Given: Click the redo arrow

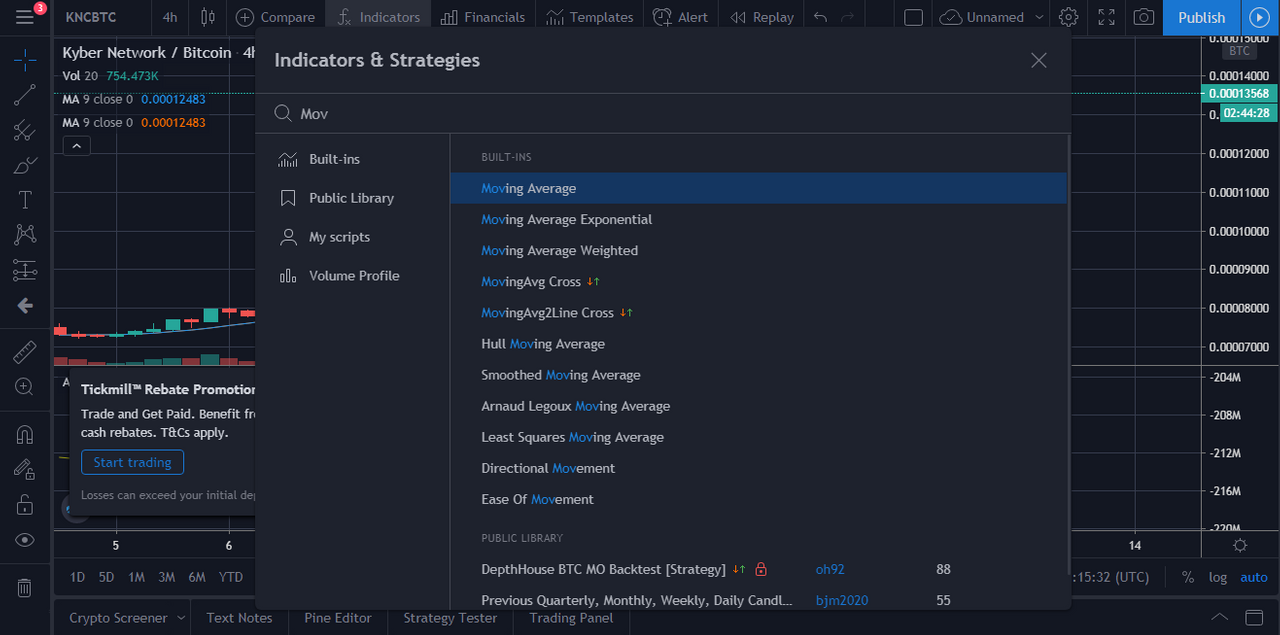Looking at the screenshot, I should 848,17.
